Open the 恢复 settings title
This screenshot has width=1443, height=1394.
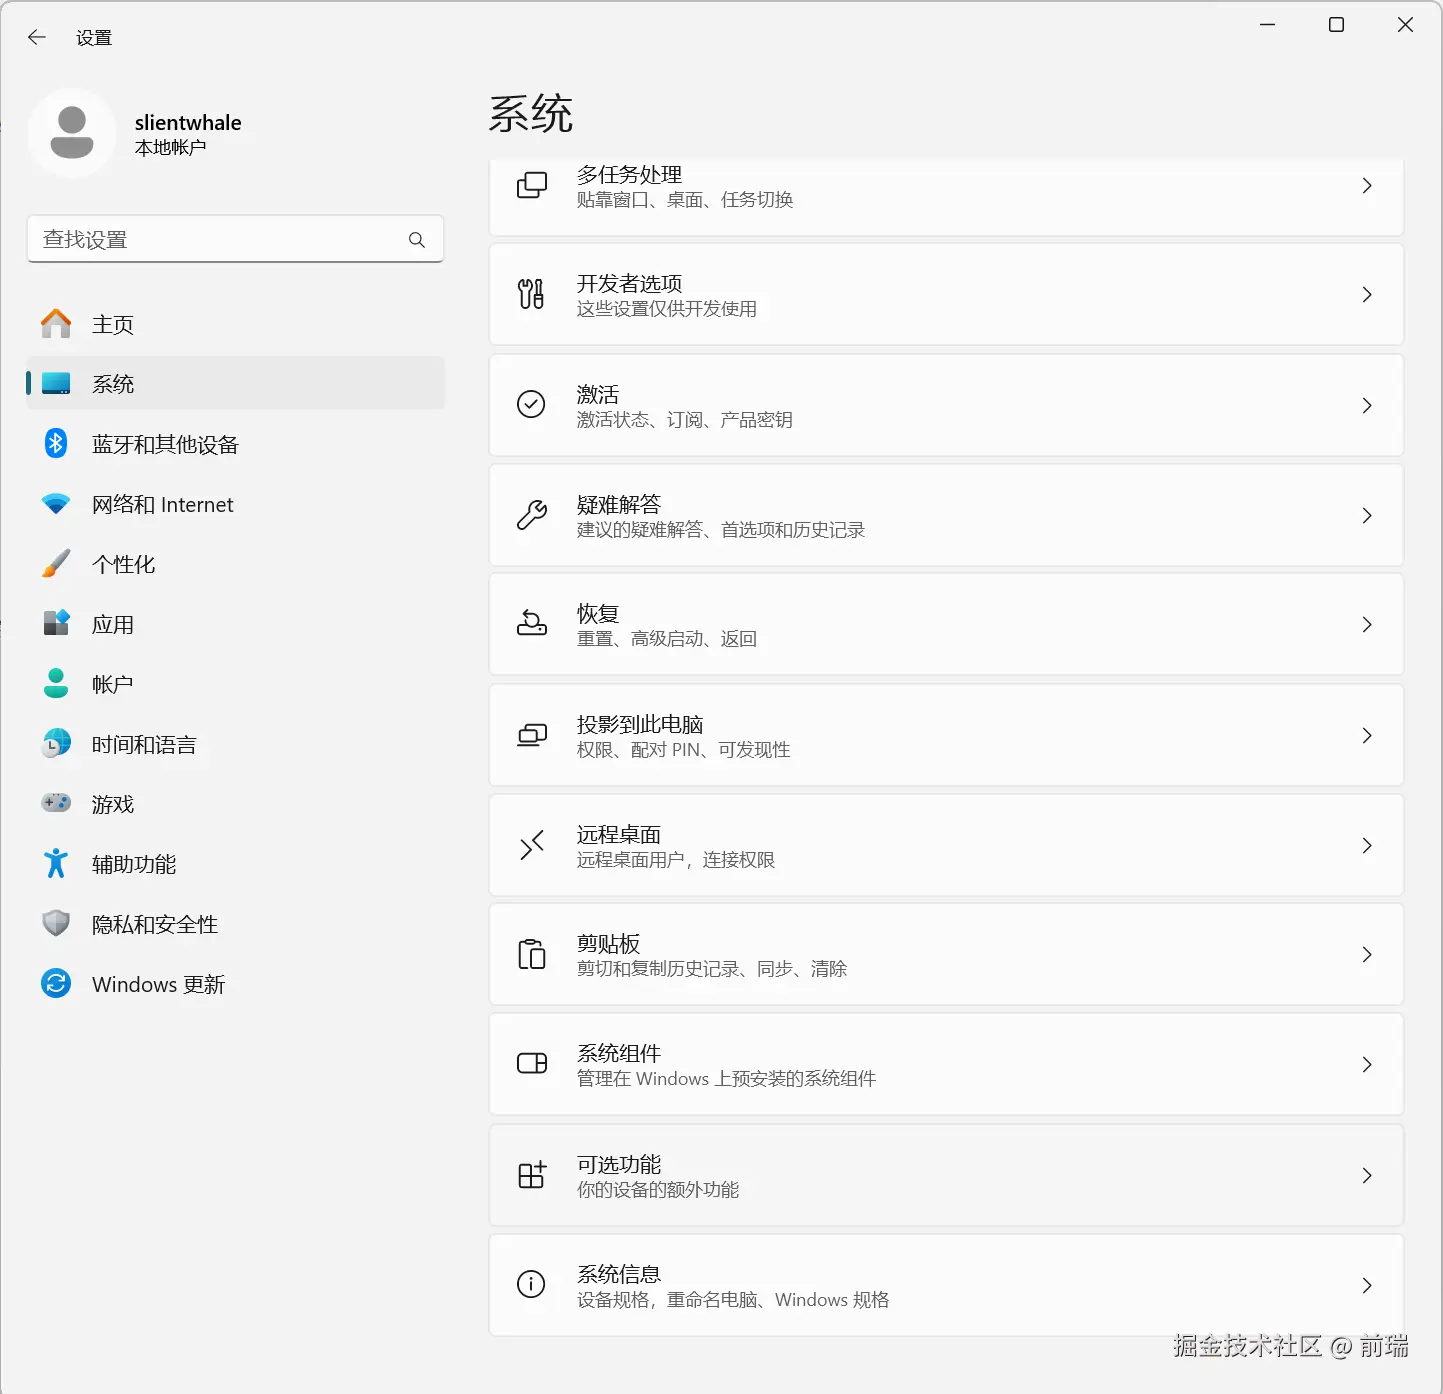point(598,613)
